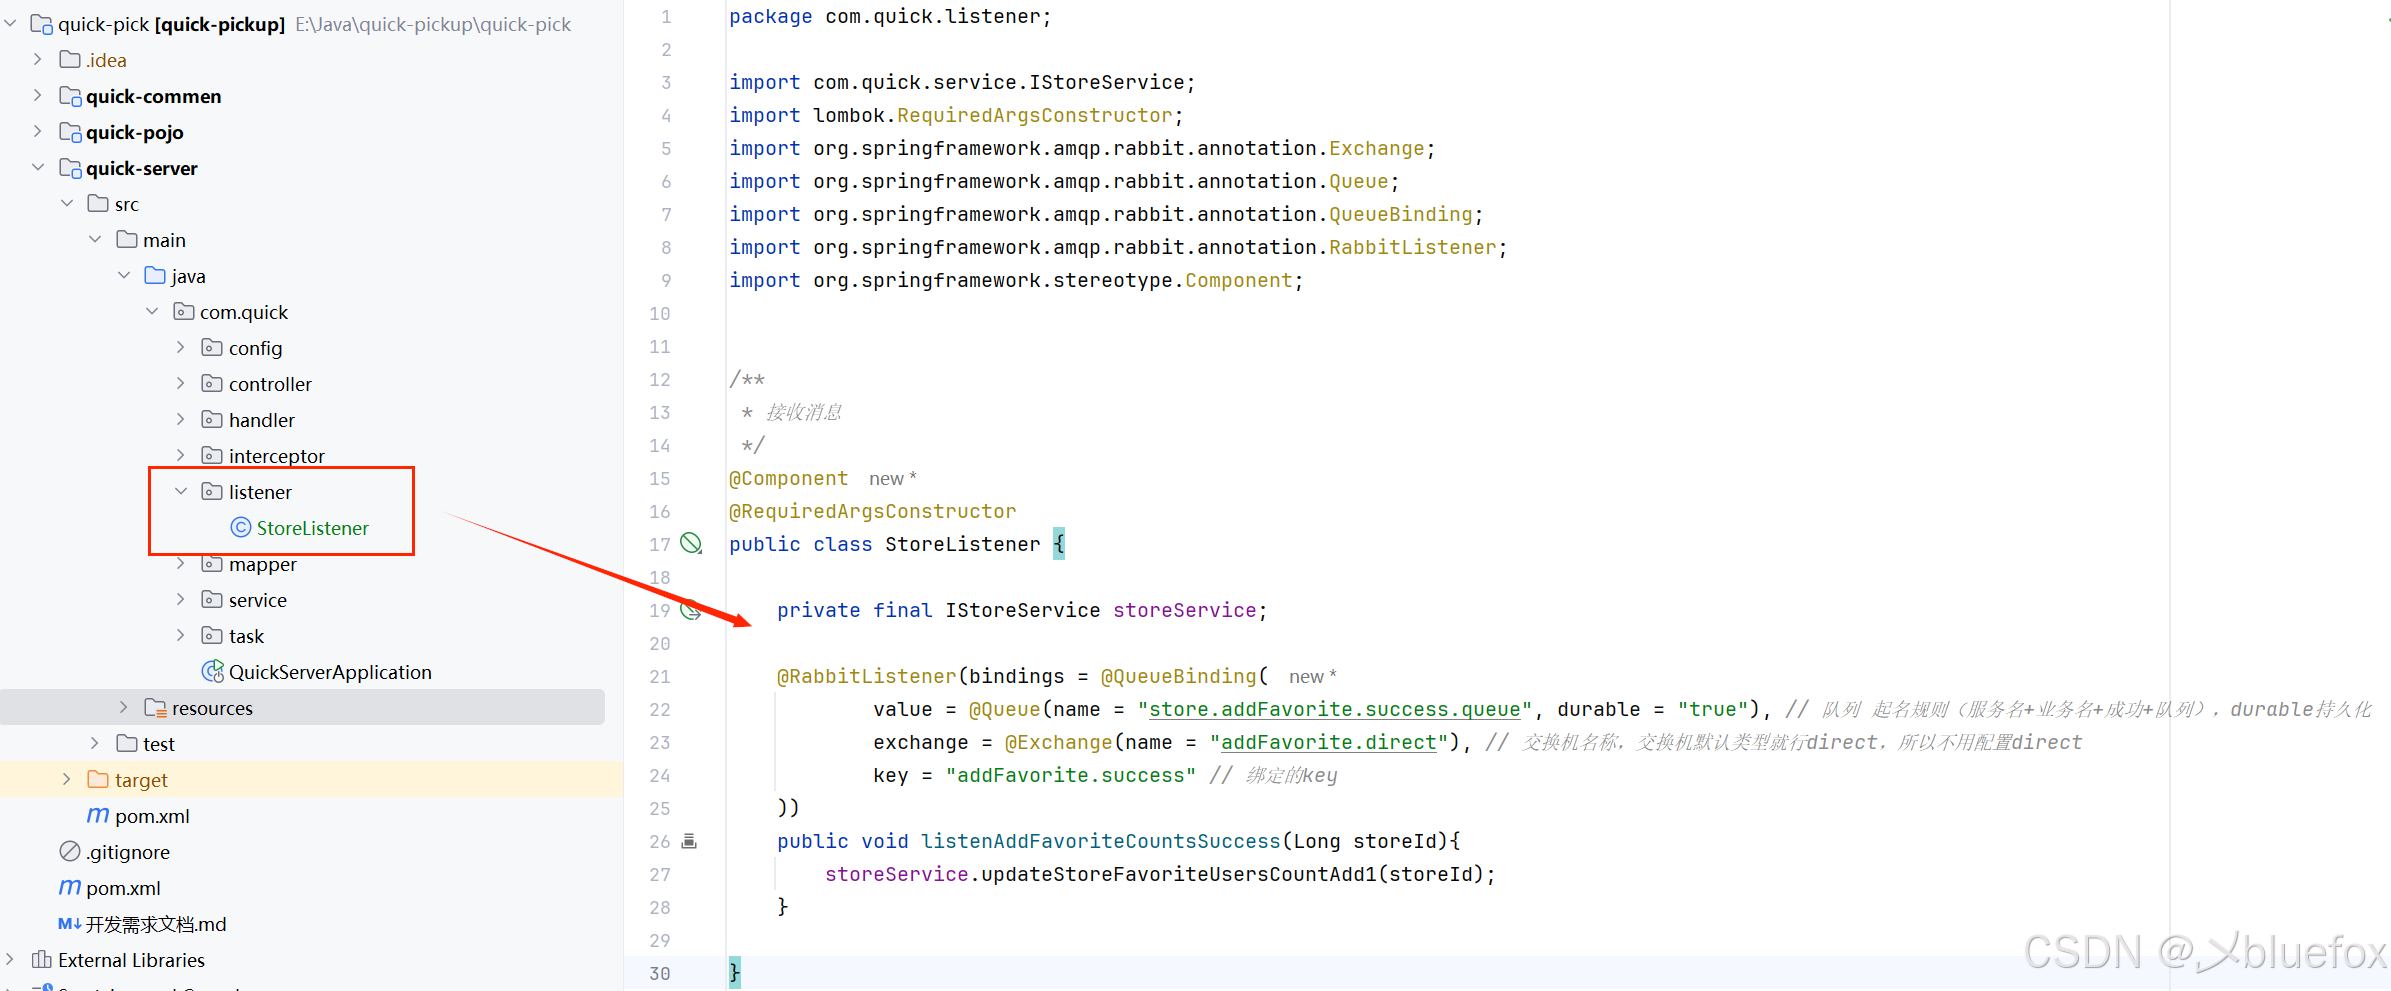Select the mapper package
This screenshot has height=991, width=2391.
point(263,564)
